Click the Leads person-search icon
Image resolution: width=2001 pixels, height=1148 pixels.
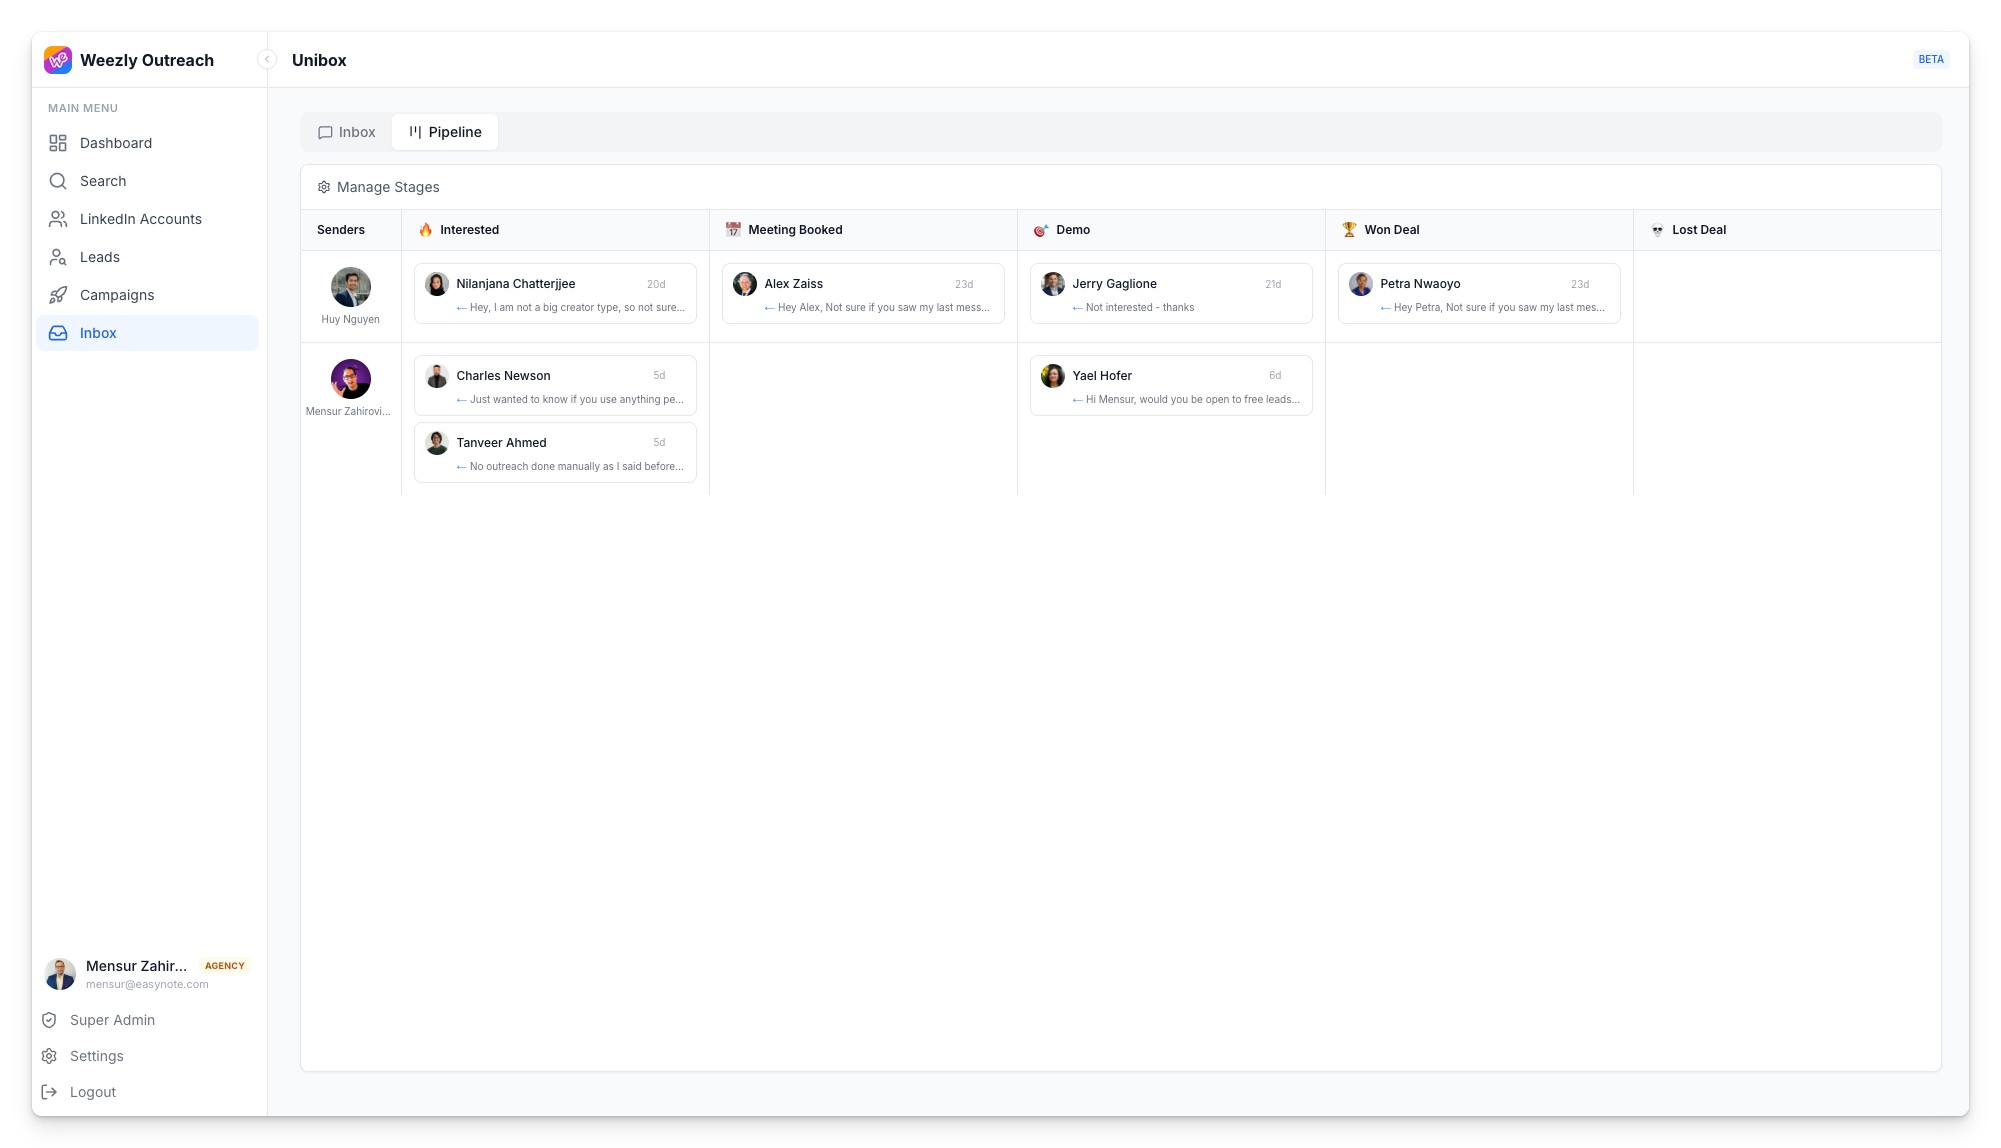pyautogui.click(x=58, y=257)
